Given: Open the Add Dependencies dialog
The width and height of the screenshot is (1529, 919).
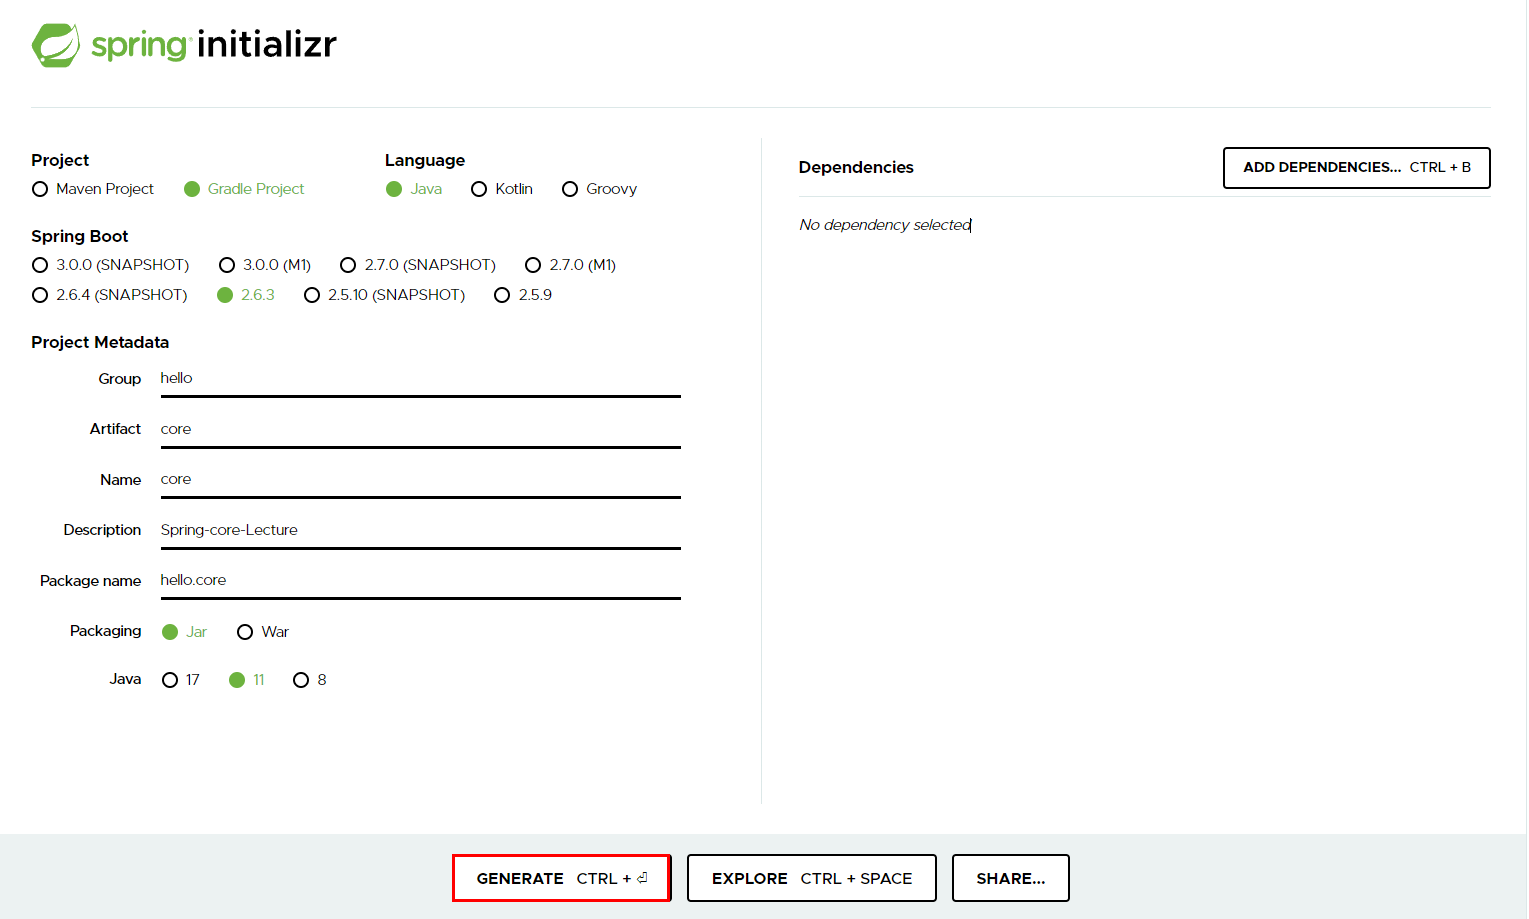Looking at the screenshot, I should click(x=1356, y=168).
